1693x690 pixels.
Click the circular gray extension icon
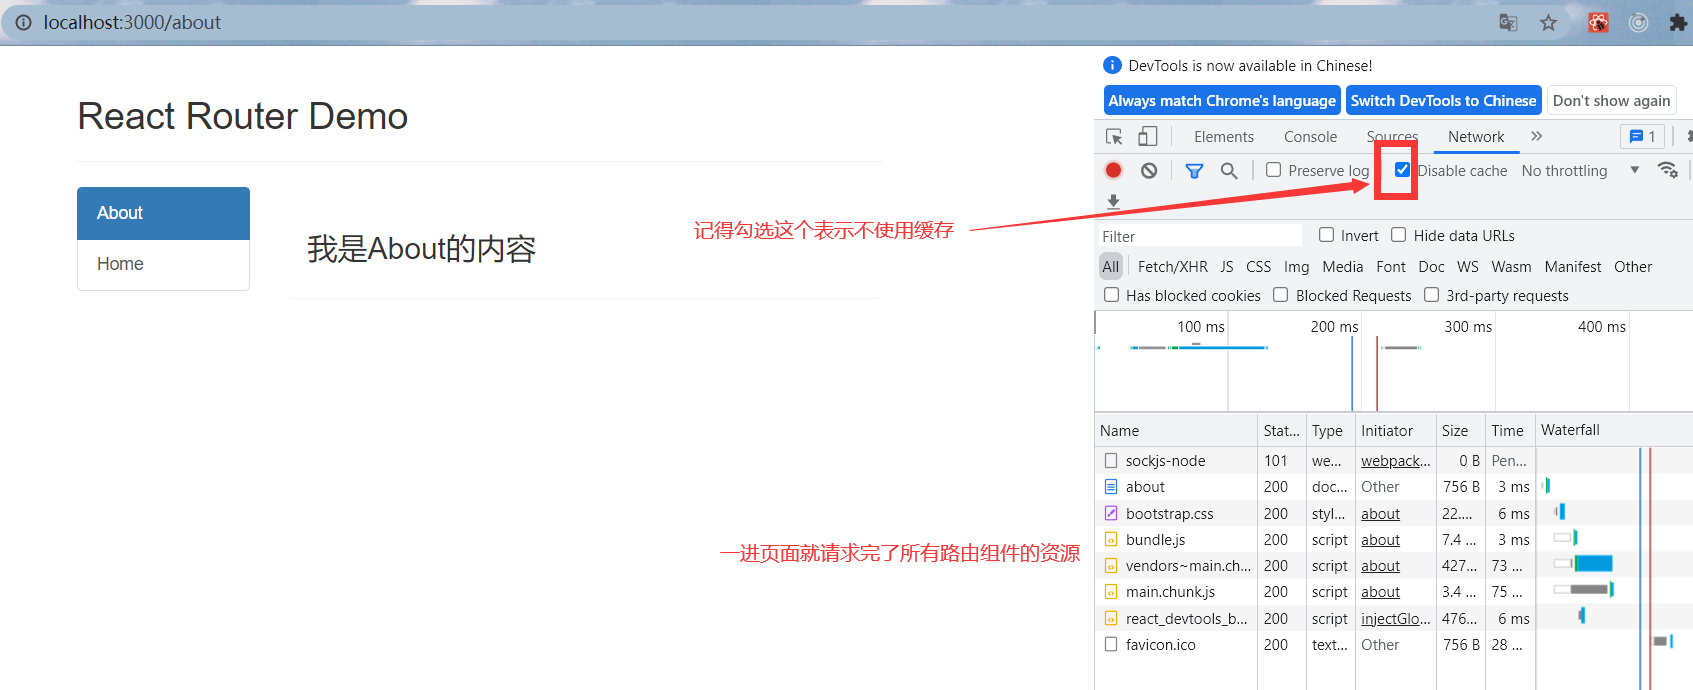click(1638, 22)
